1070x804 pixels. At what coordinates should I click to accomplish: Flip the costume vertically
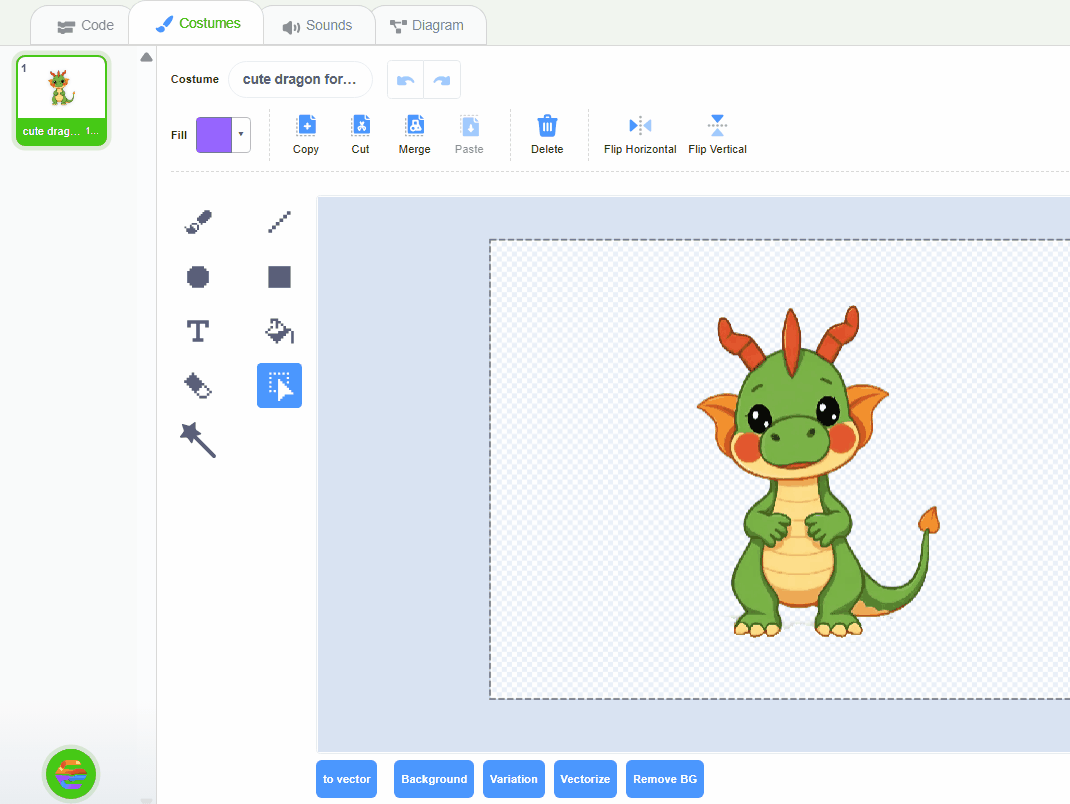pyautogui.click(x=717, y=135)
